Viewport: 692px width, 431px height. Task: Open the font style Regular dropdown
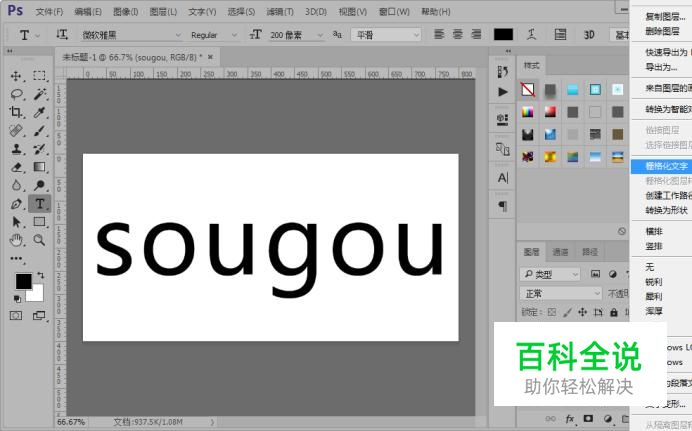214,35
